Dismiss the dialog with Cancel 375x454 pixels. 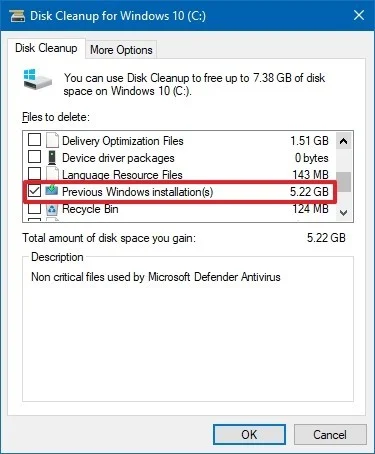(330, 434)
